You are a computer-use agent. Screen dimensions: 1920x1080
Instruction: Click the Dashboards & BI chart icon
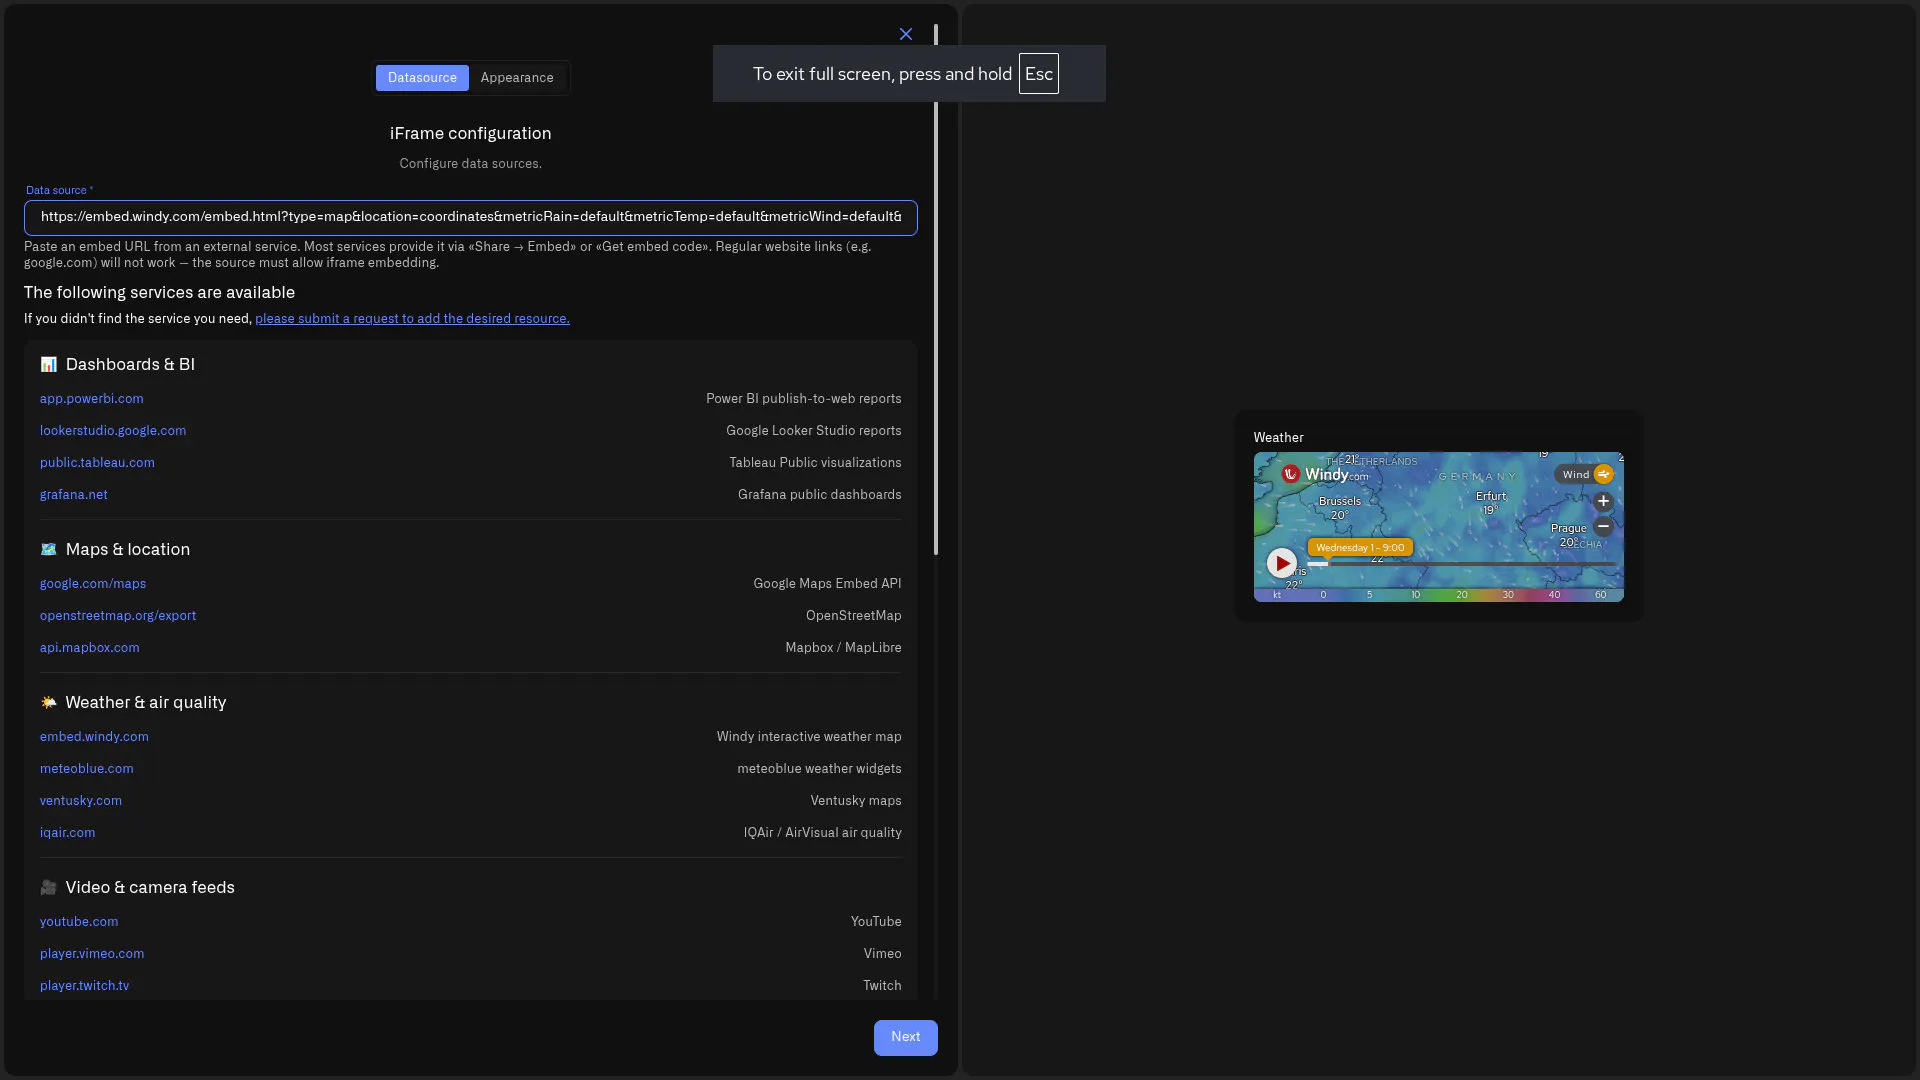(48, 365)
